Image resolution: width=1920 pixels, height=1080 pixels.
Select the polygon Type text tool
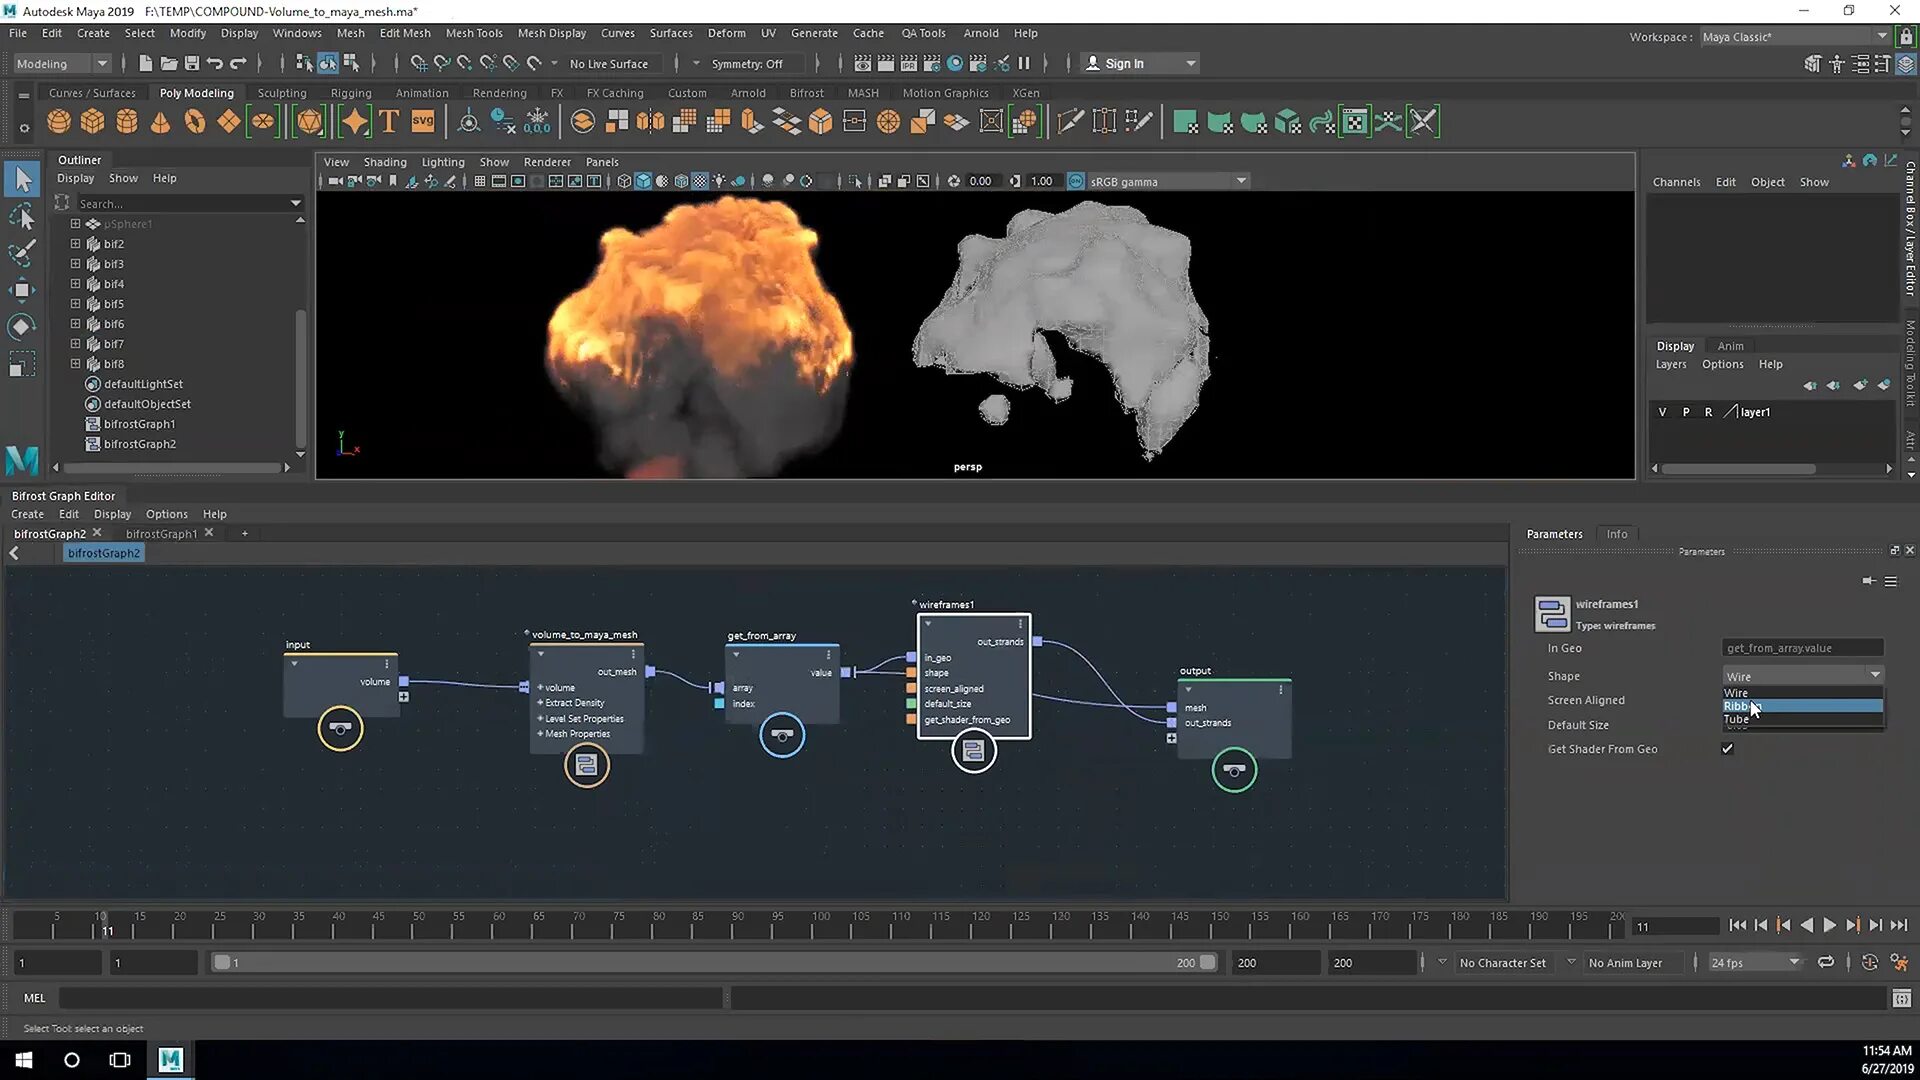point(389,122)
